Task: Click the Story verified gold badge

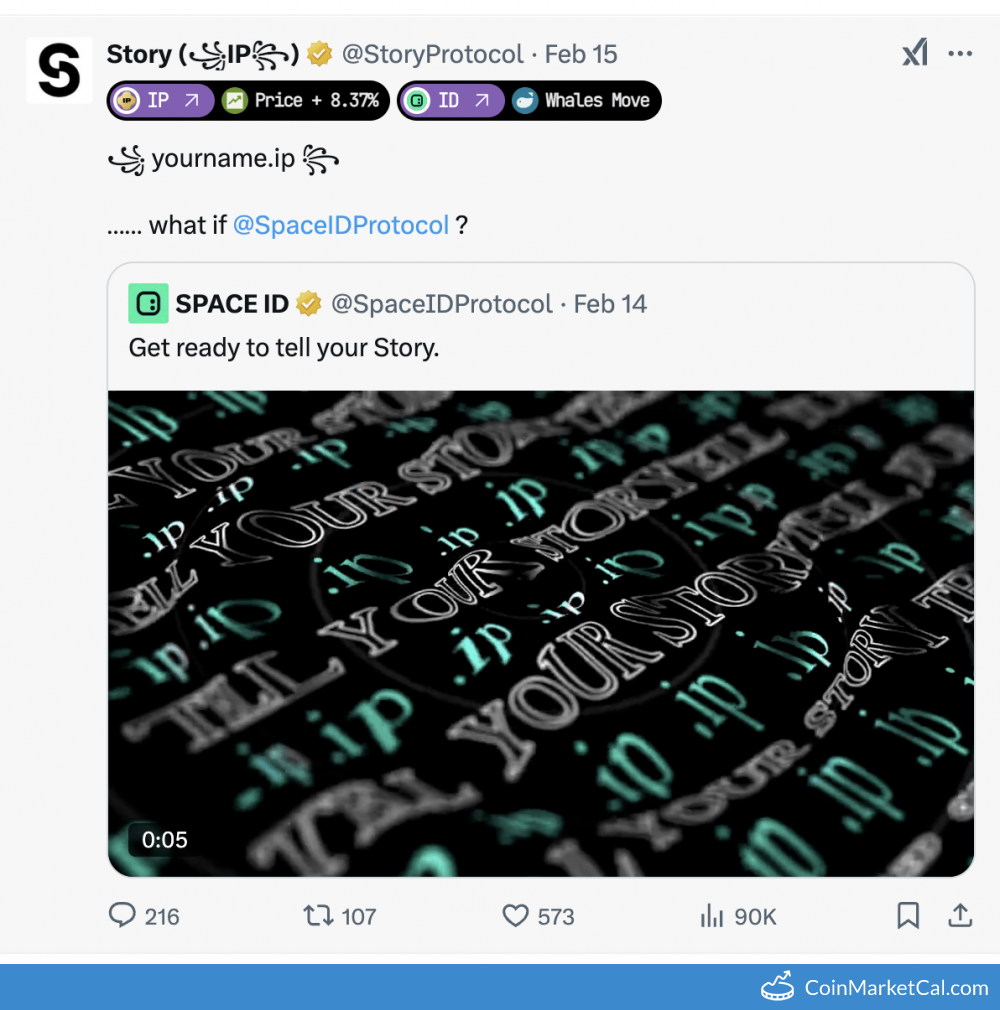Action: [x=320, y=54]
